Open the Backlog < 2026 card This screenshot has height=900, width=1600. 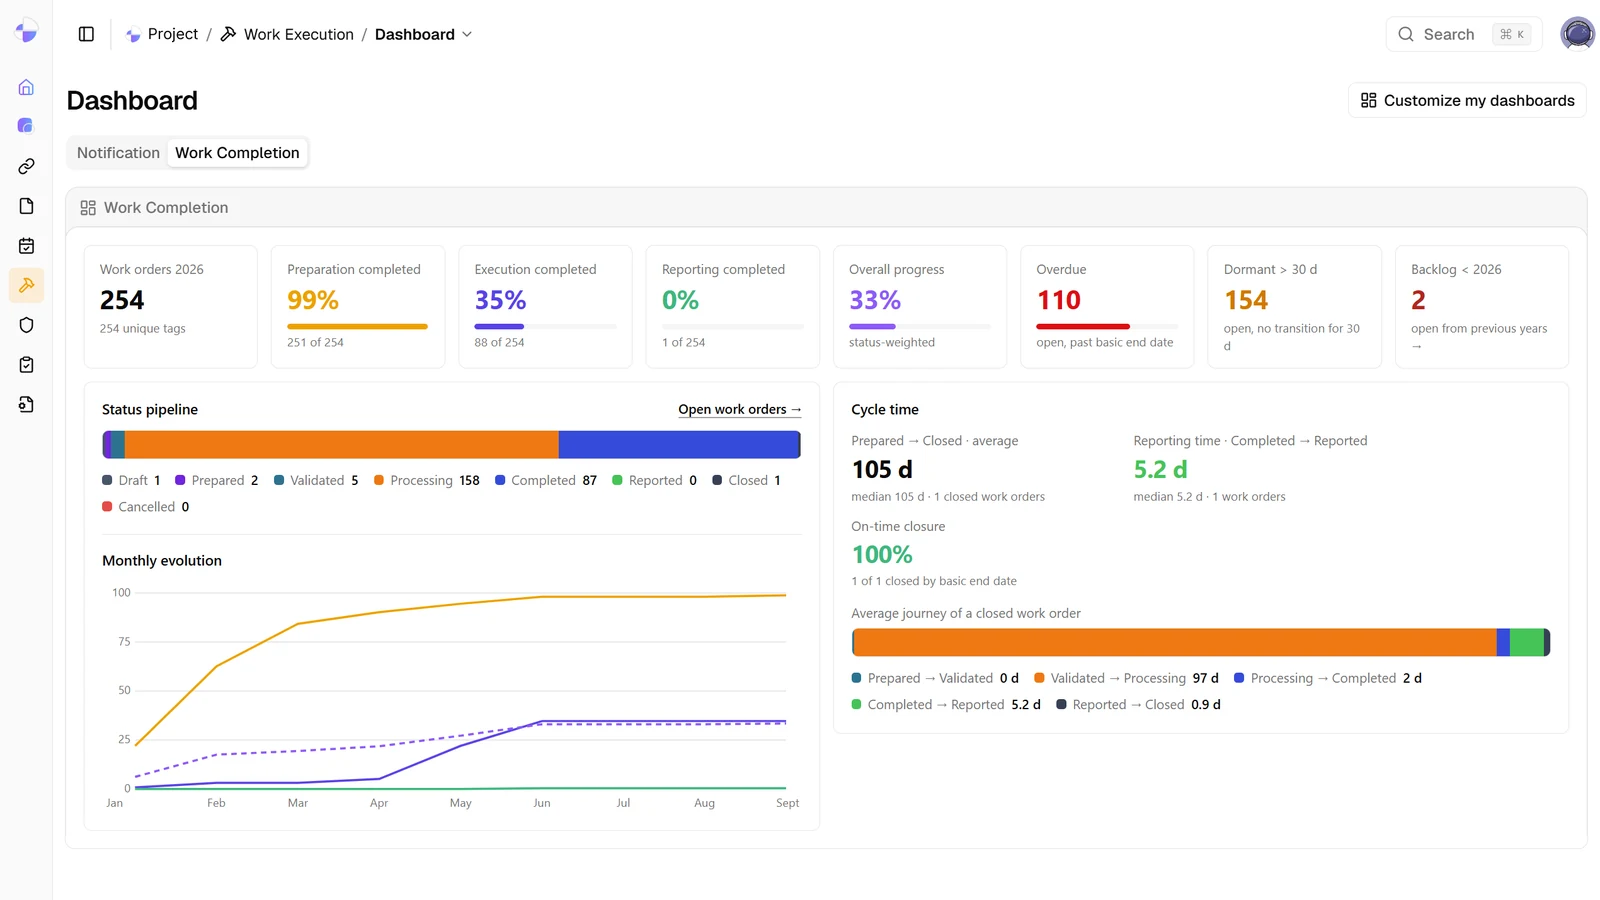click(1481, 307)
